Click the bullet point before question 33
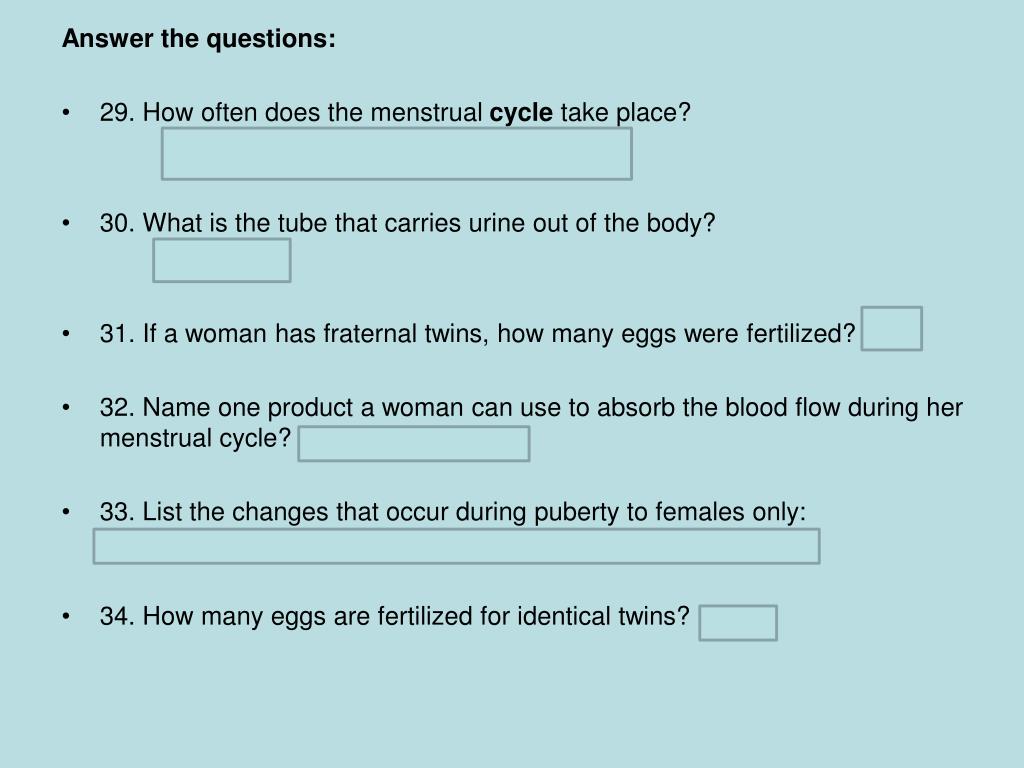Screen dimensions: 1024x768 (x=66, y=512)
